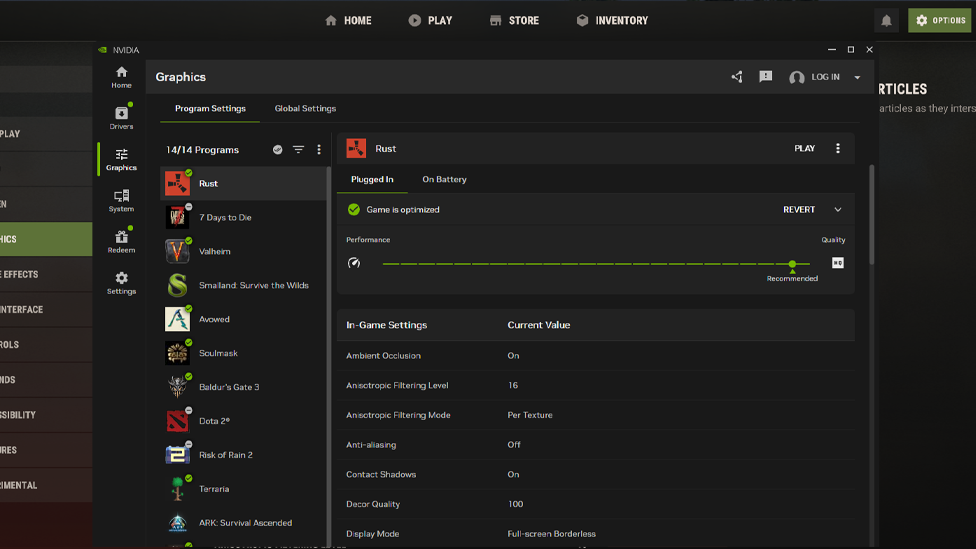Click the Rust game icon in detail header
This screenshot has width=976, height=549.
click(x=356, y=148)
